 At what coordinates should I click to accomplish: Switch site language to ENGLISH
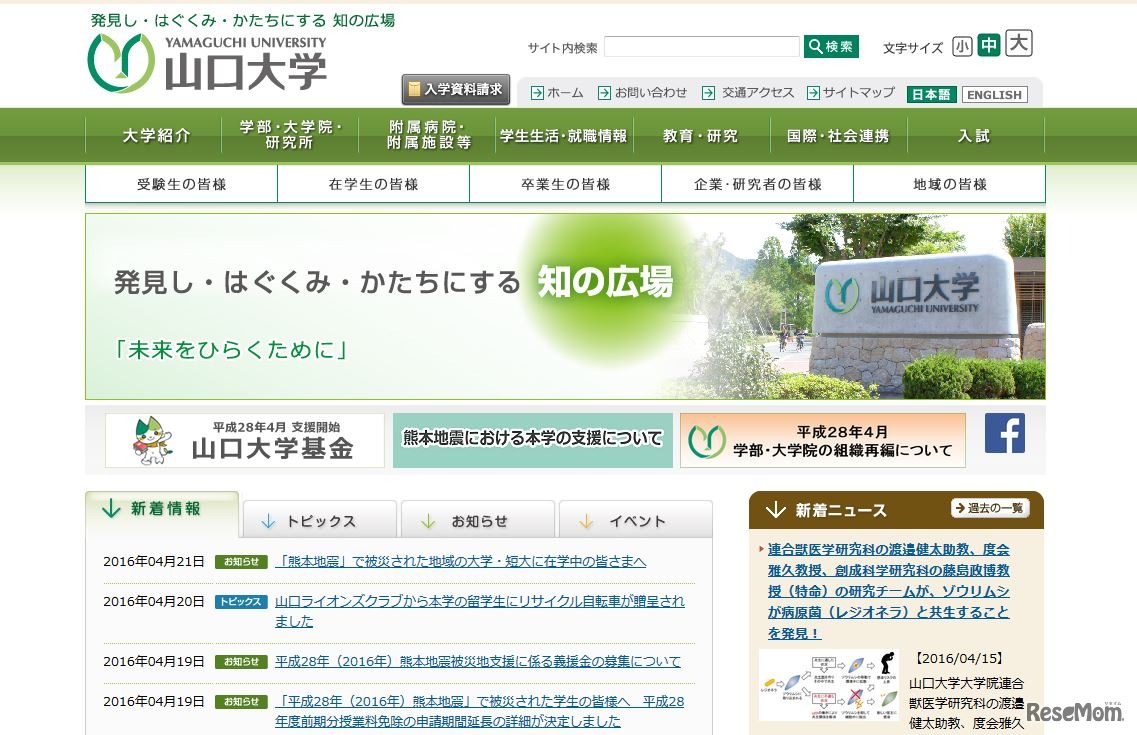coord(994,95)
